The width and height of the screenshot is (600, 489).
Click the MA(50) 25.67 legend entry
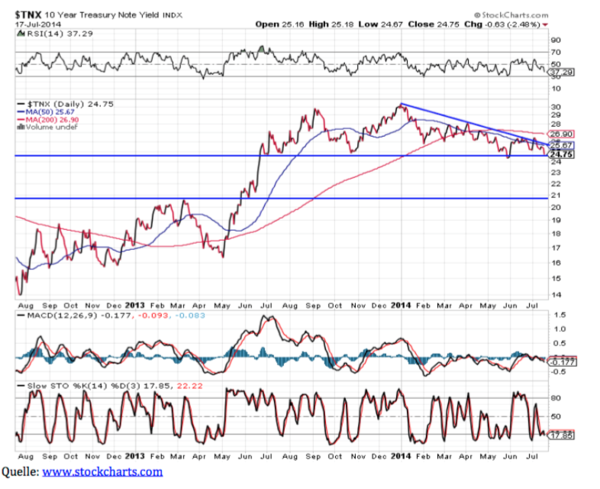click(x=52, y=114)
